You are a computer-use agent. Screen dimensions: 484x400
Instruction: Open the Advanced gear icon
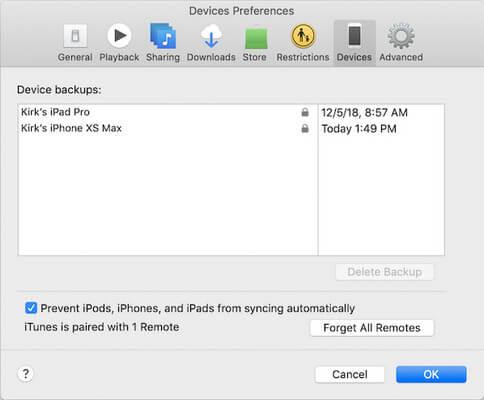[x=401, y=36]
